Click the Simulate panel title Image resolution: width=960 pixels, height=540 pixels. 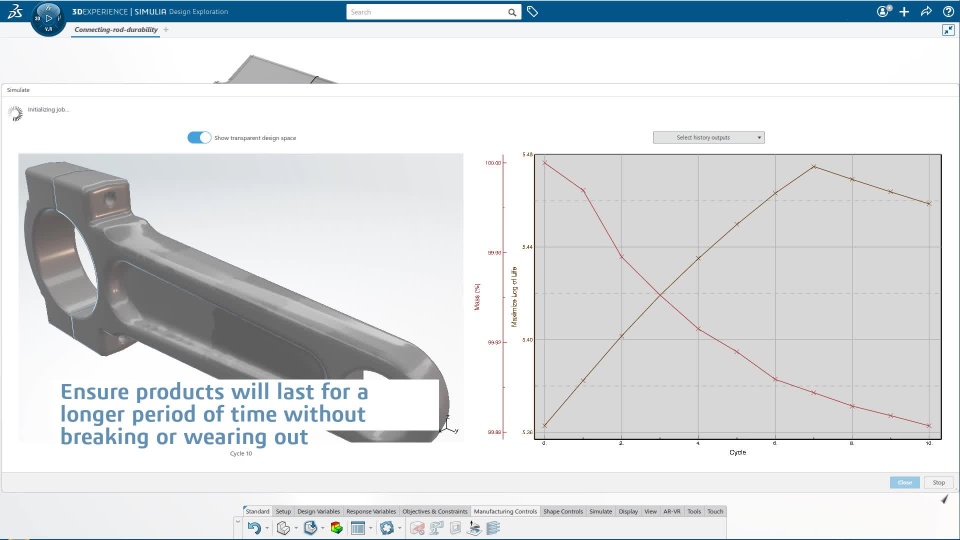[x=18, y=90]
